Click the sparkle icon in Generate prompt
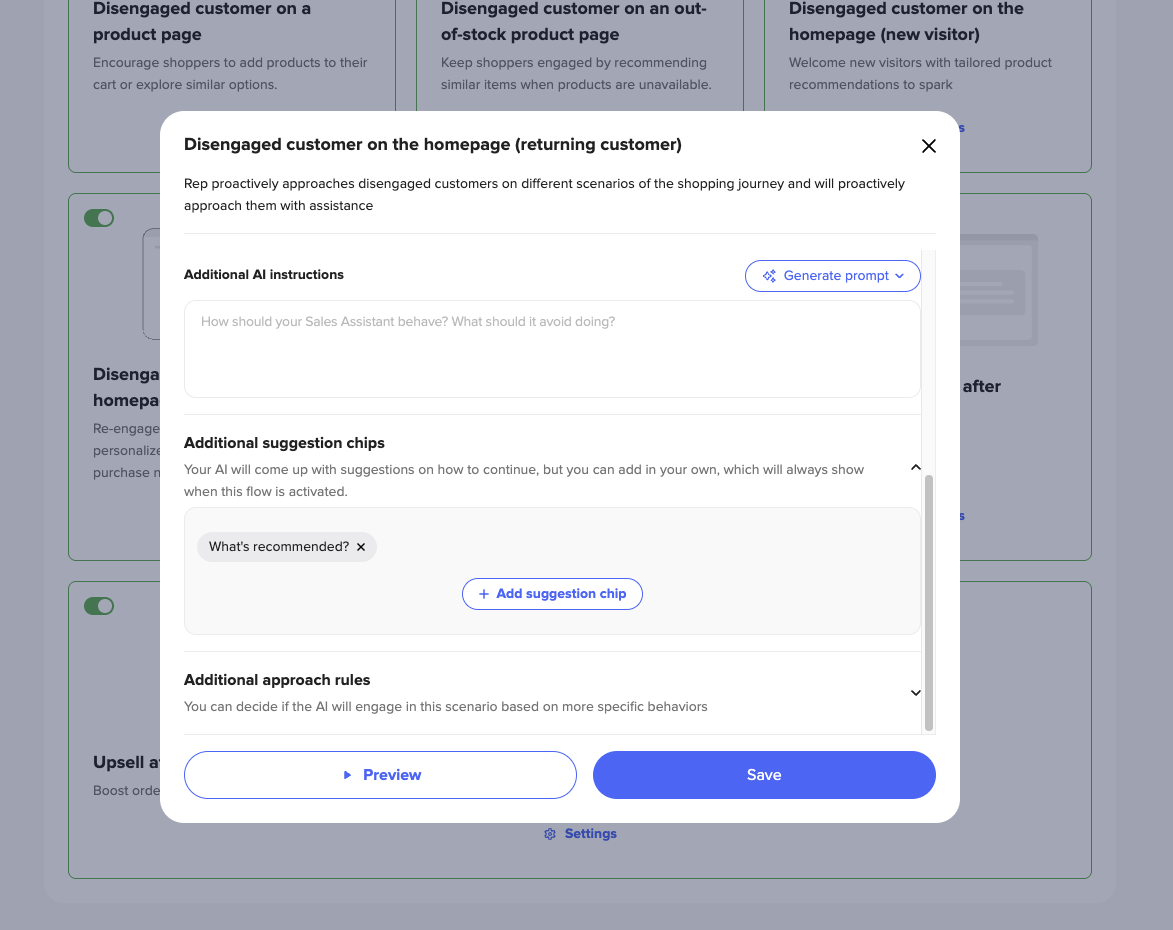The image size is (1173, 930). (x=769, y=276)
